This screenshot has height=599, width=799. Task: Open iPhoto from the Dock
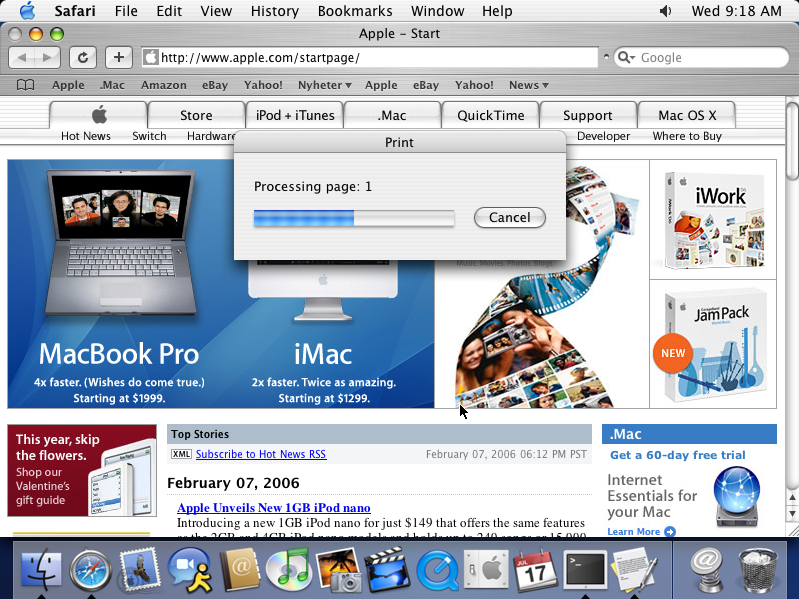pos(338,569)
